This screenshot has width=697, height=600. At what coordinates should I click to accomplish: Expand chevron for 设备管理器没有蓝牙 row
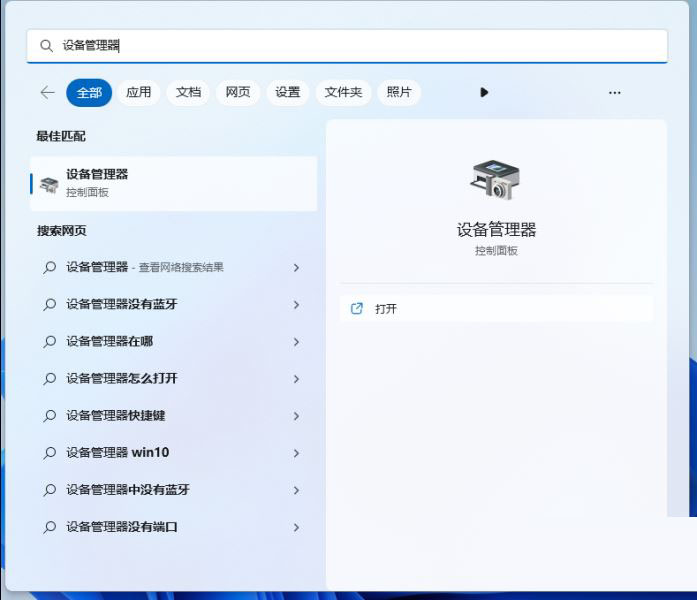pyautogui.click(x=296, y=304)
